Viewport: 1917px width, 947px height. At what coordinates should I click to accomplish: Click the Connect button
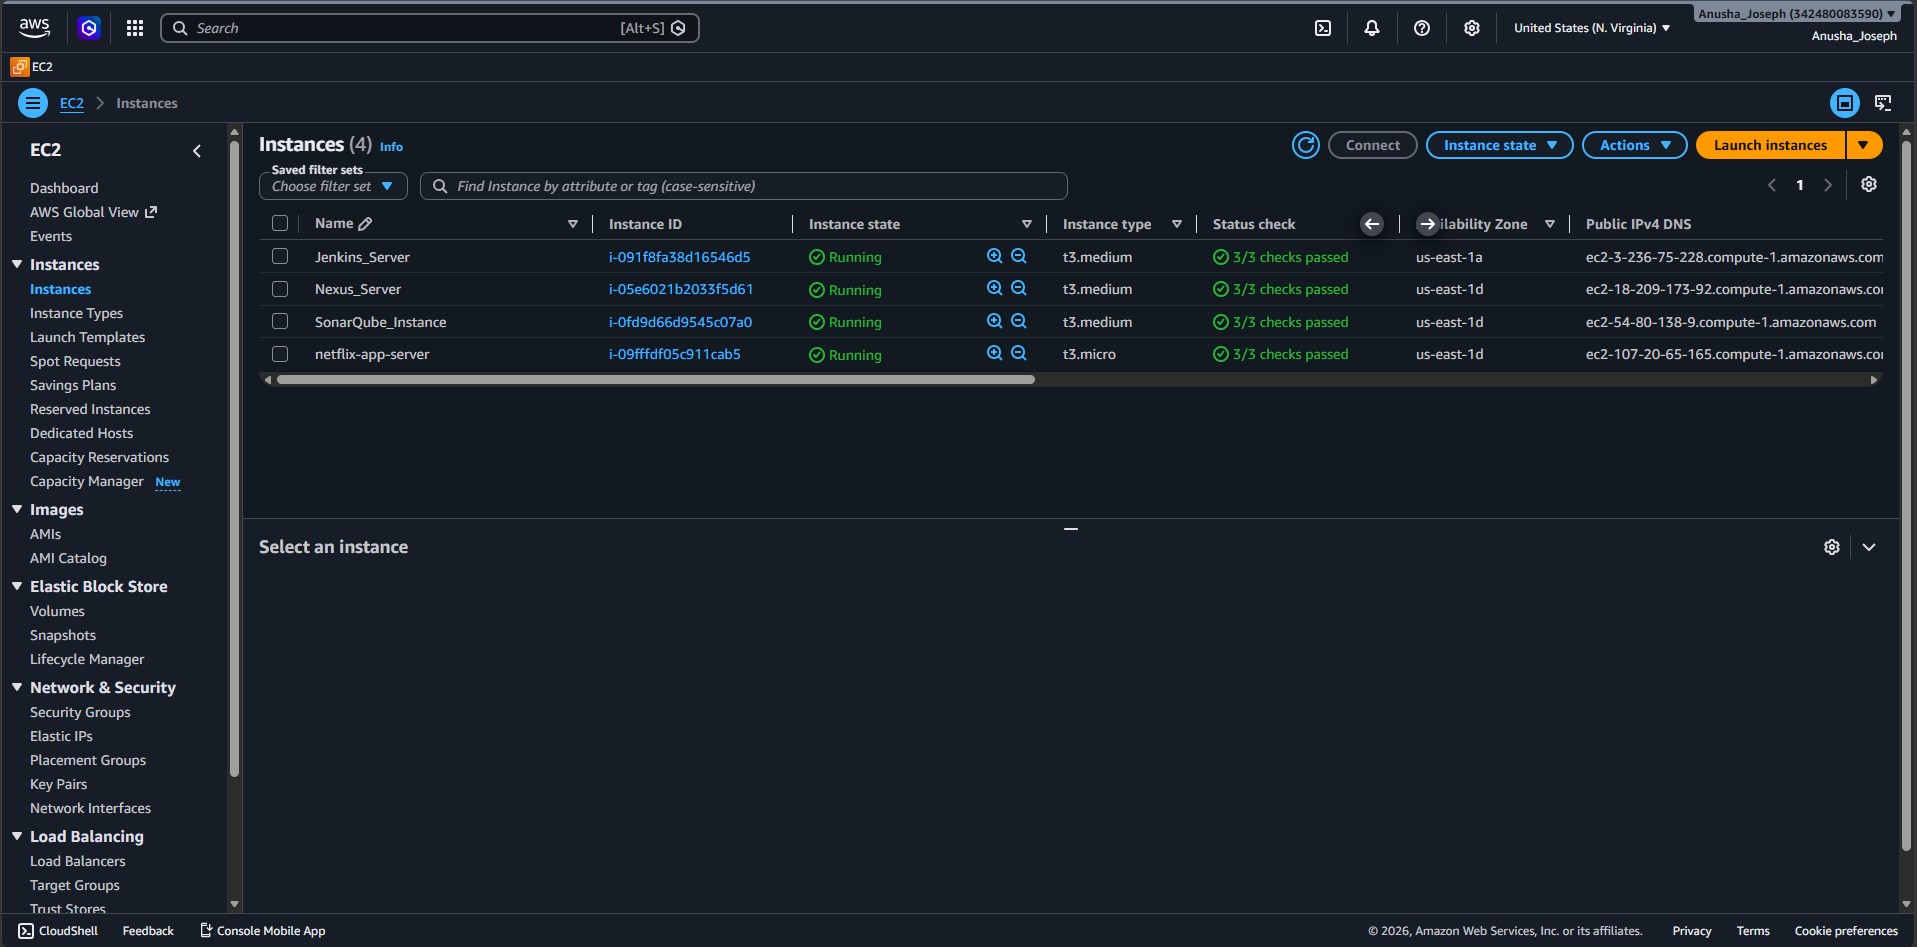(x=1373, y=145)
